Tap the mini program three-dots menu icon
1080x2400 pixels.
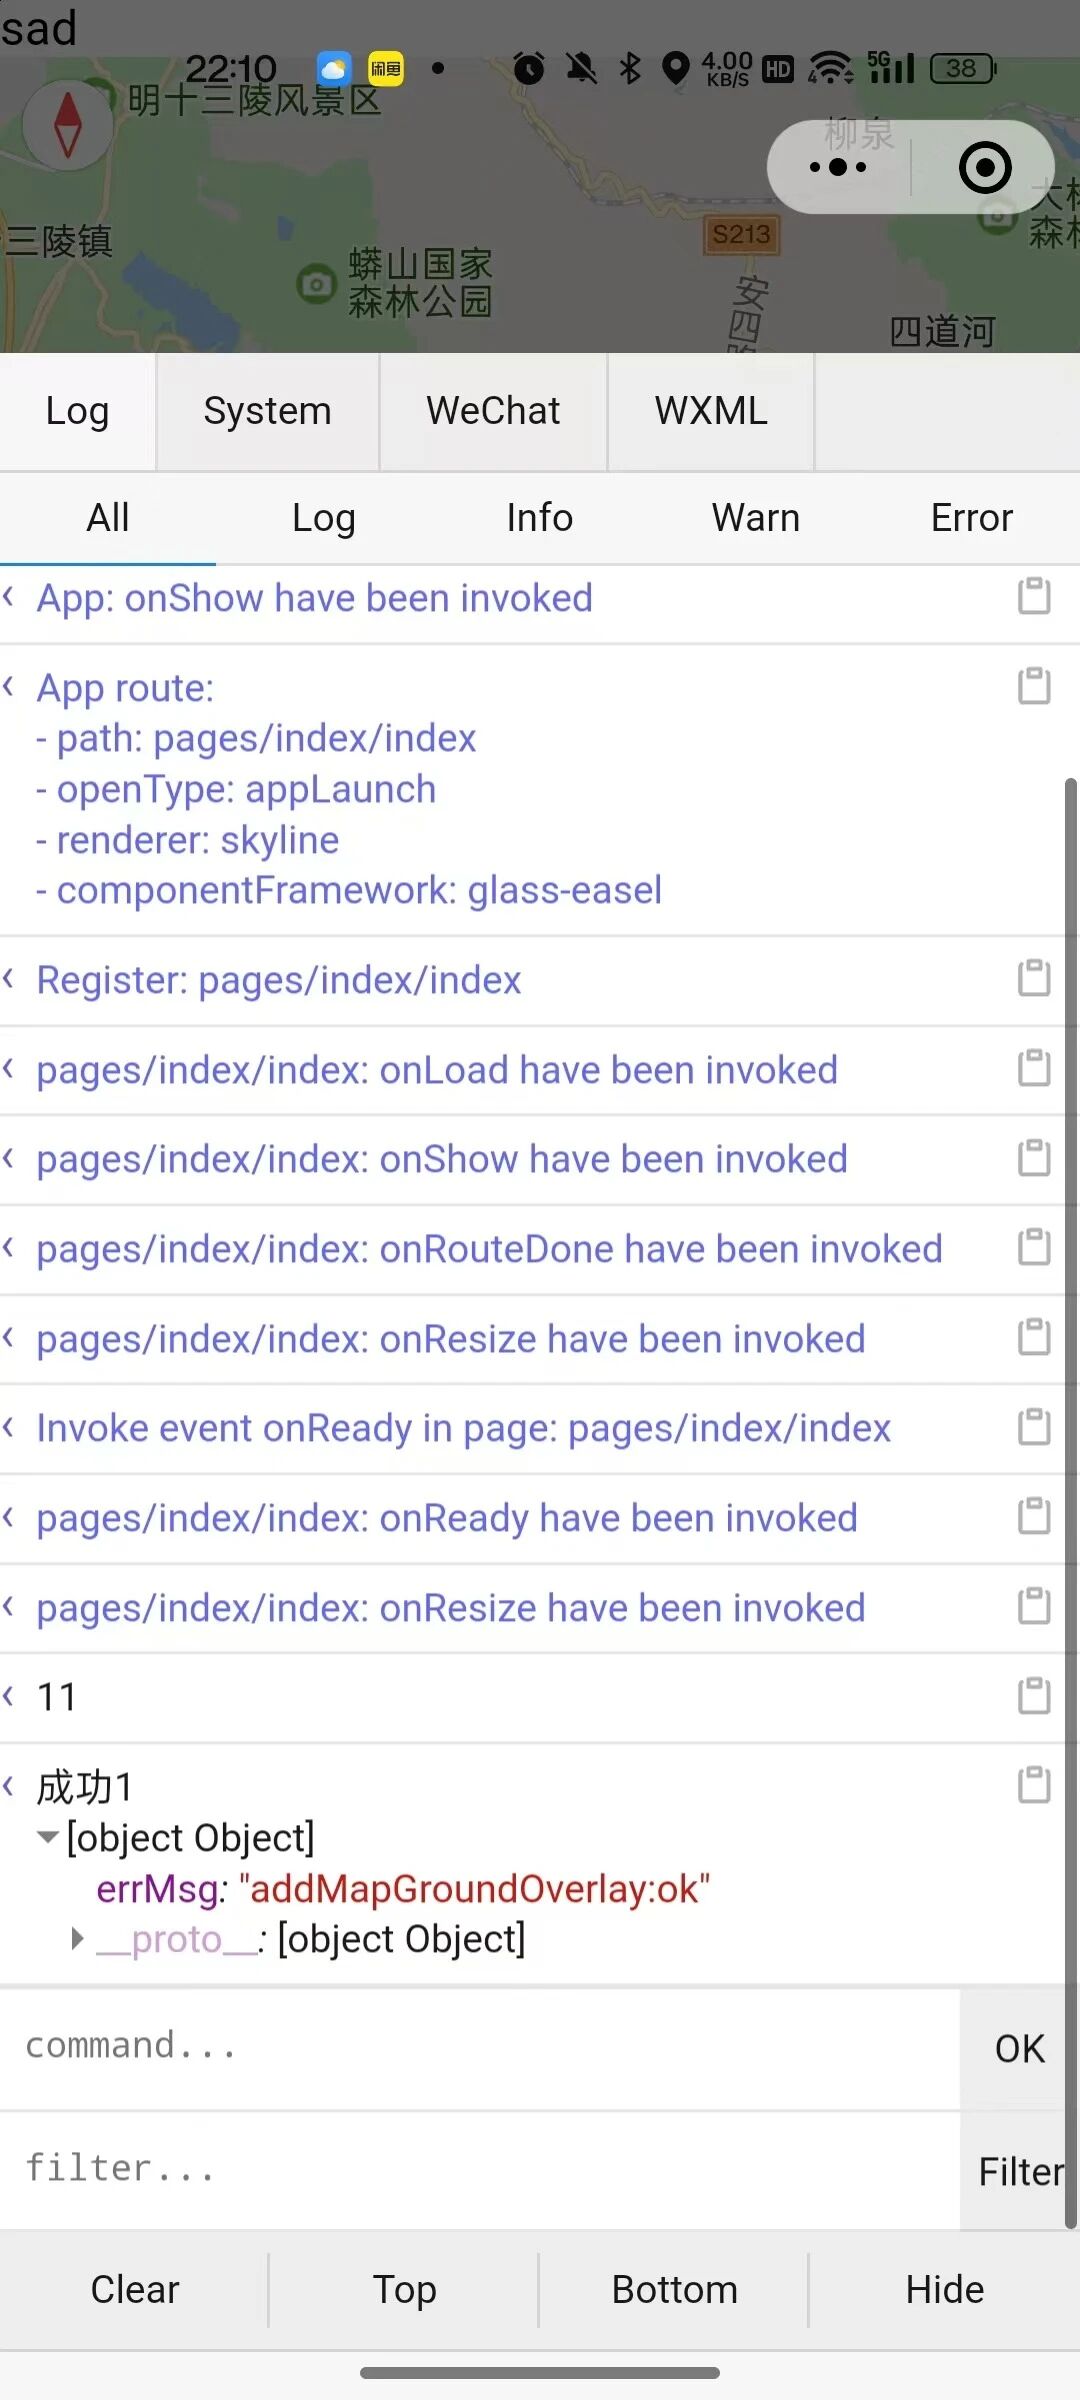[838, 167]
